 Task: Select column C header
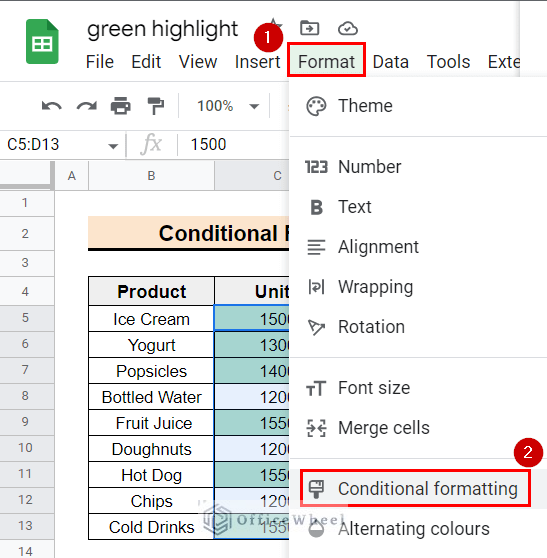coord(252,176)
